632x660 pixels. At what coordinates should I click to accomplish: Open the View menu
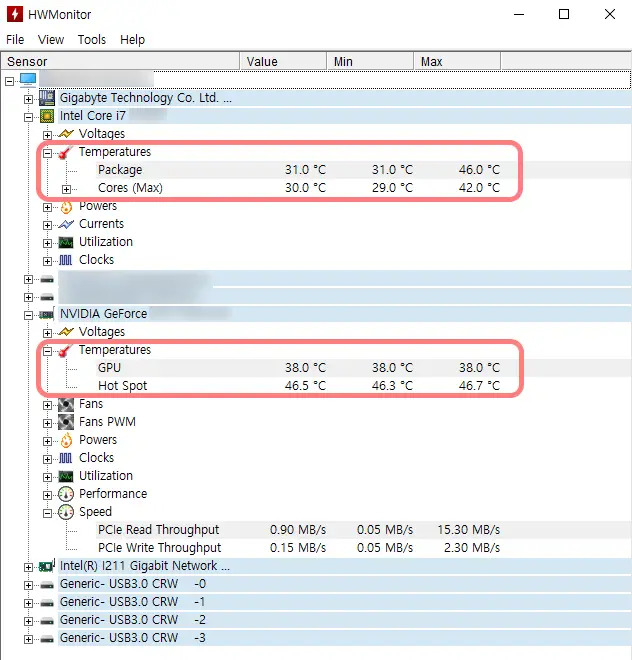(51, 40)
